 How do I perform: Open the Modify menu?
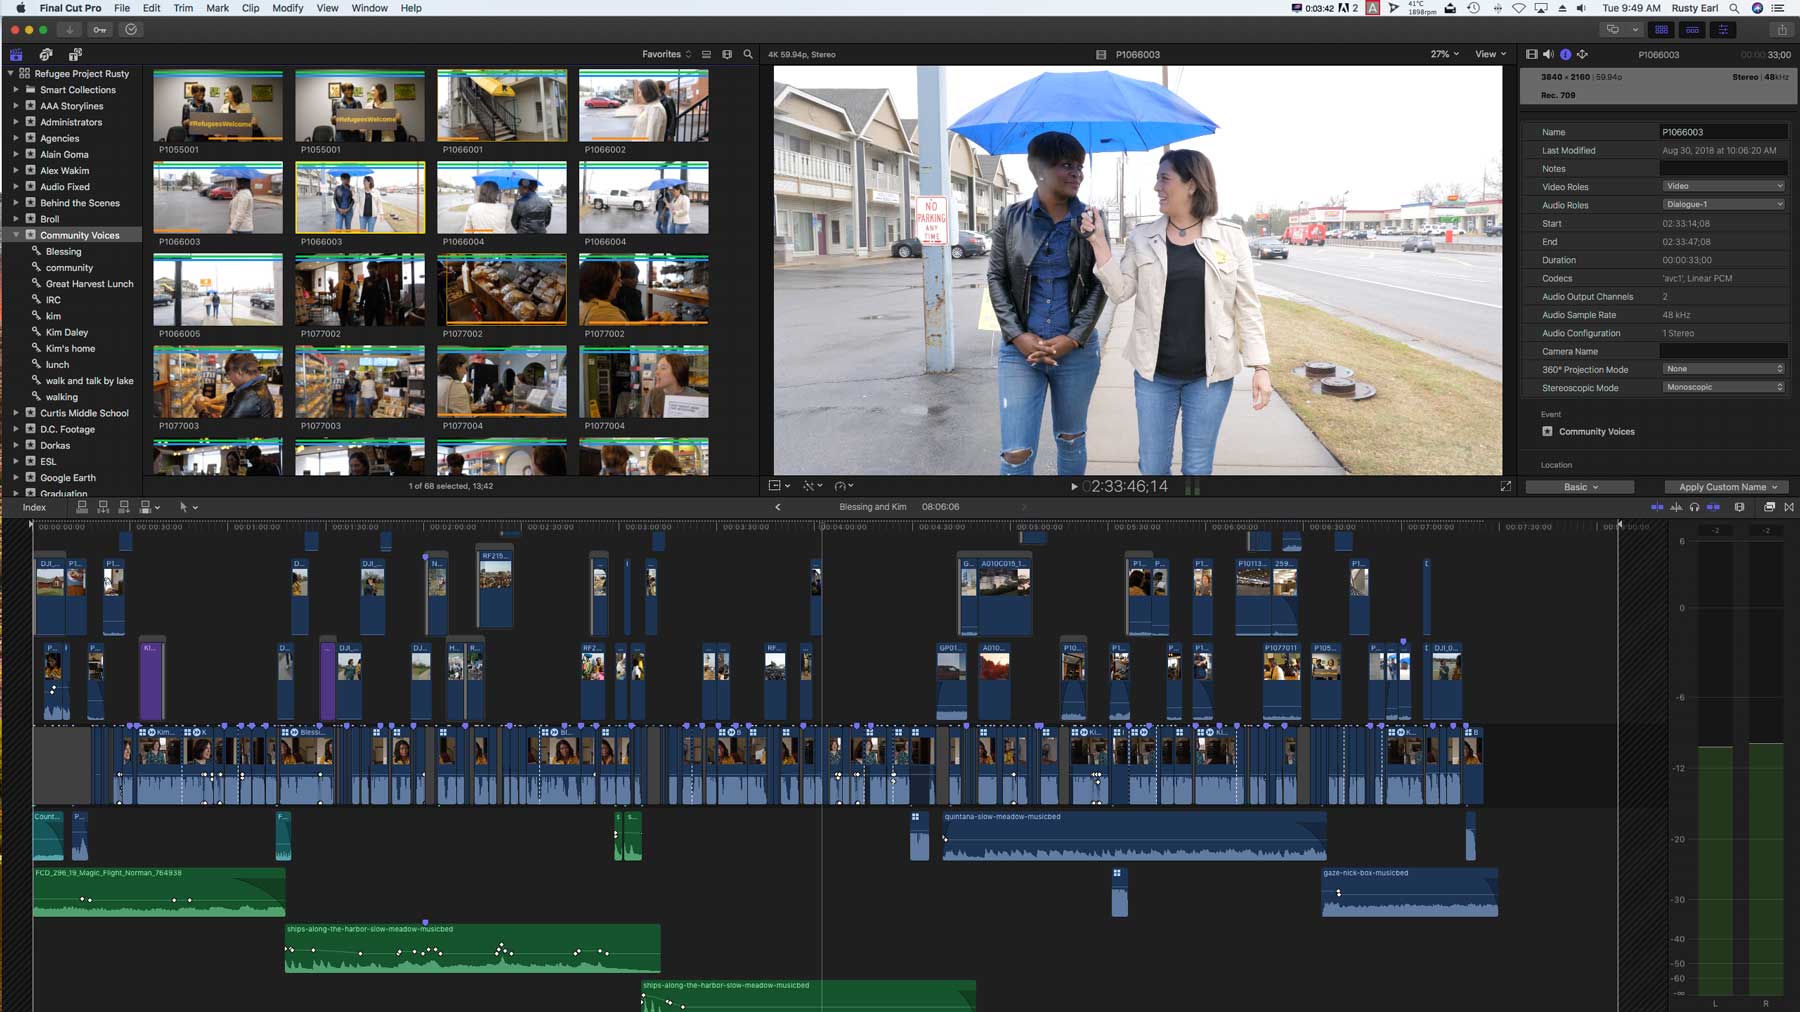287,8
